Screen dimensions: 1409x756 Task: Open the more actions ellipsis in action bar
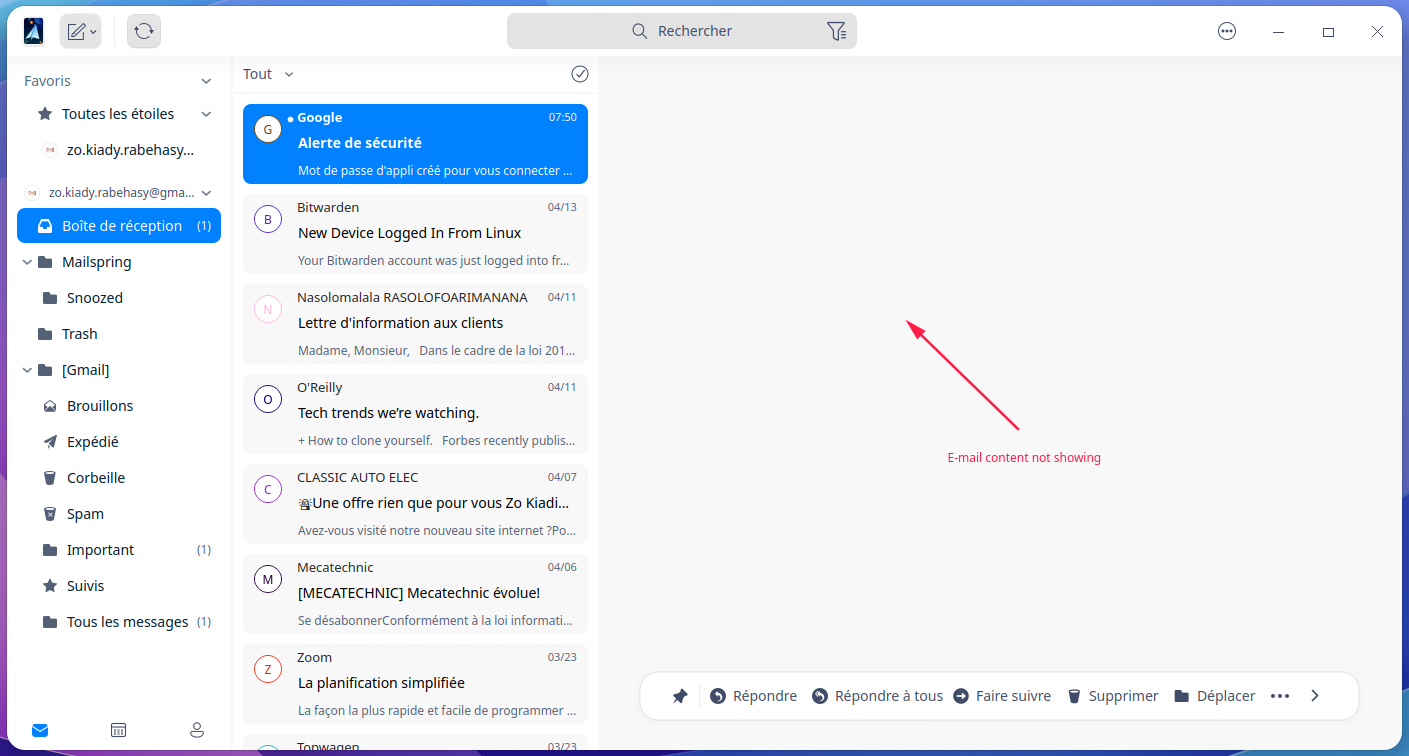(1280, 696)
